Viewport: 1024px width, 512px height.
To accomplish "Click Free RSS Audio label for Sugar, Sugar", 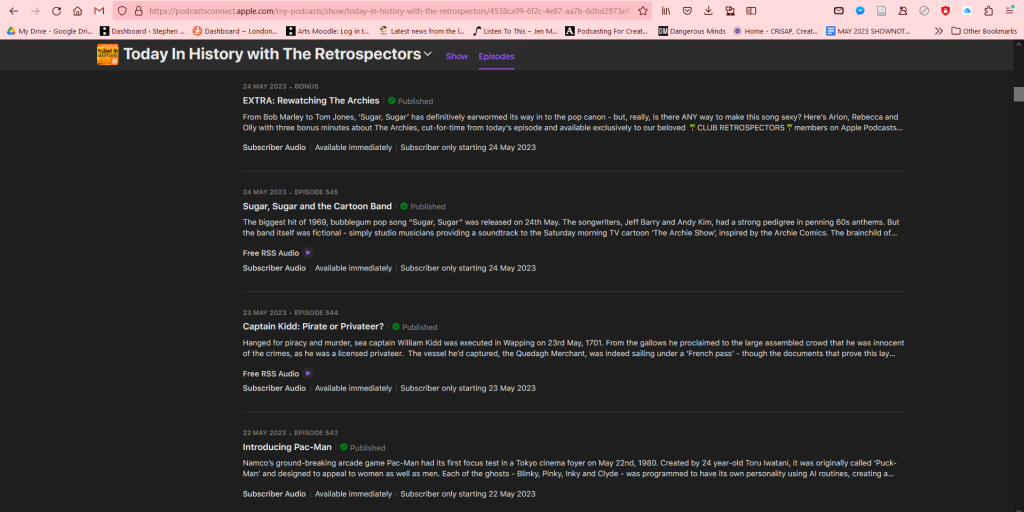I will (271, 253).
